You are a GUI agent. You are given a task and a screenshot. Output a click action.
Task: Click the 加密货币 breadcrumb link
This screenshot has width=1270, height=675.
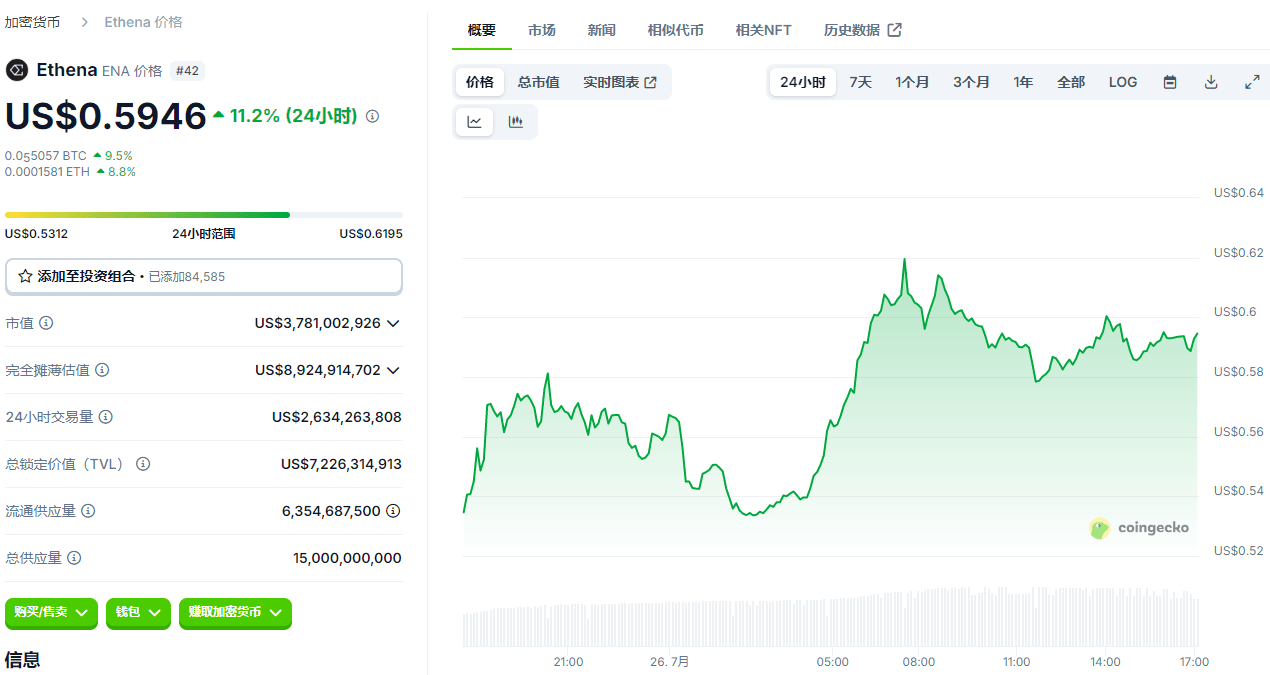tap(32, 22)
